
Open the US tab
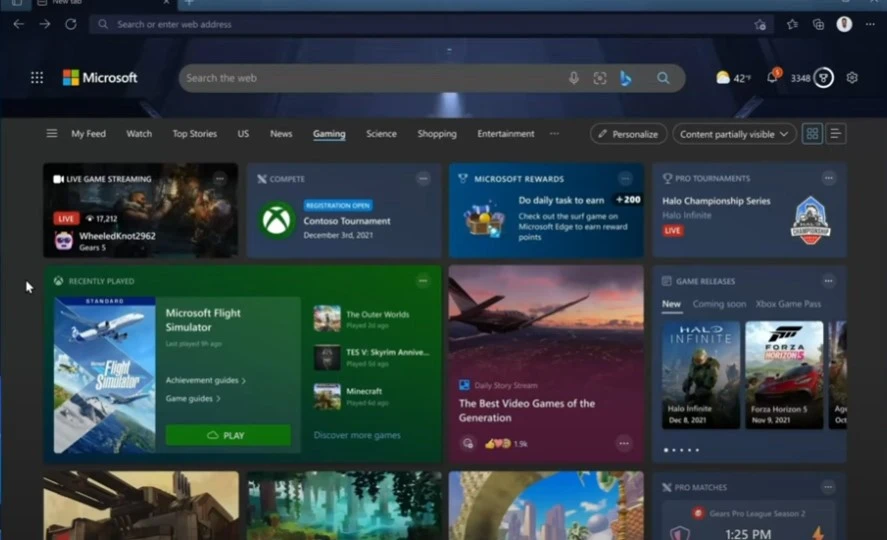pyautogui.click(x=243, y=133)
